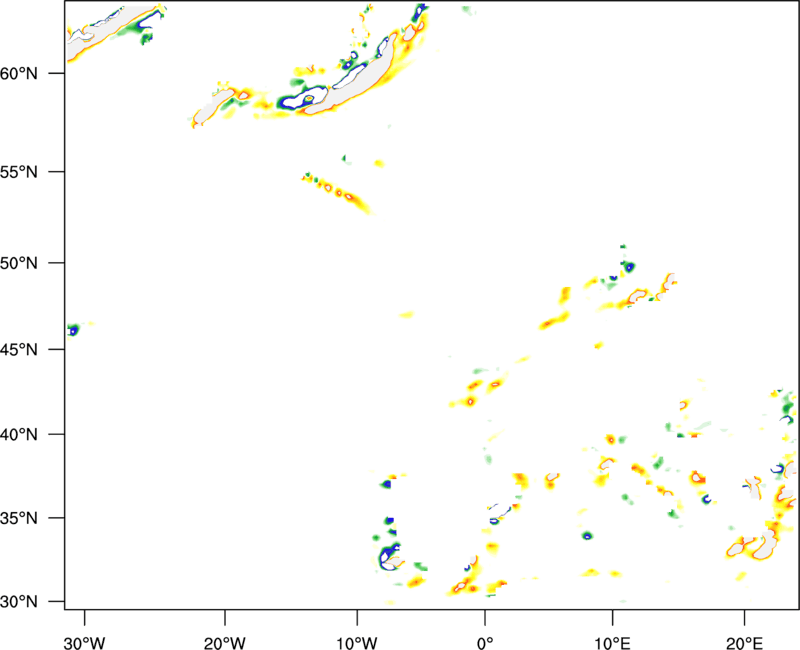Click the 30°N latitude label

tap(19, 602)
